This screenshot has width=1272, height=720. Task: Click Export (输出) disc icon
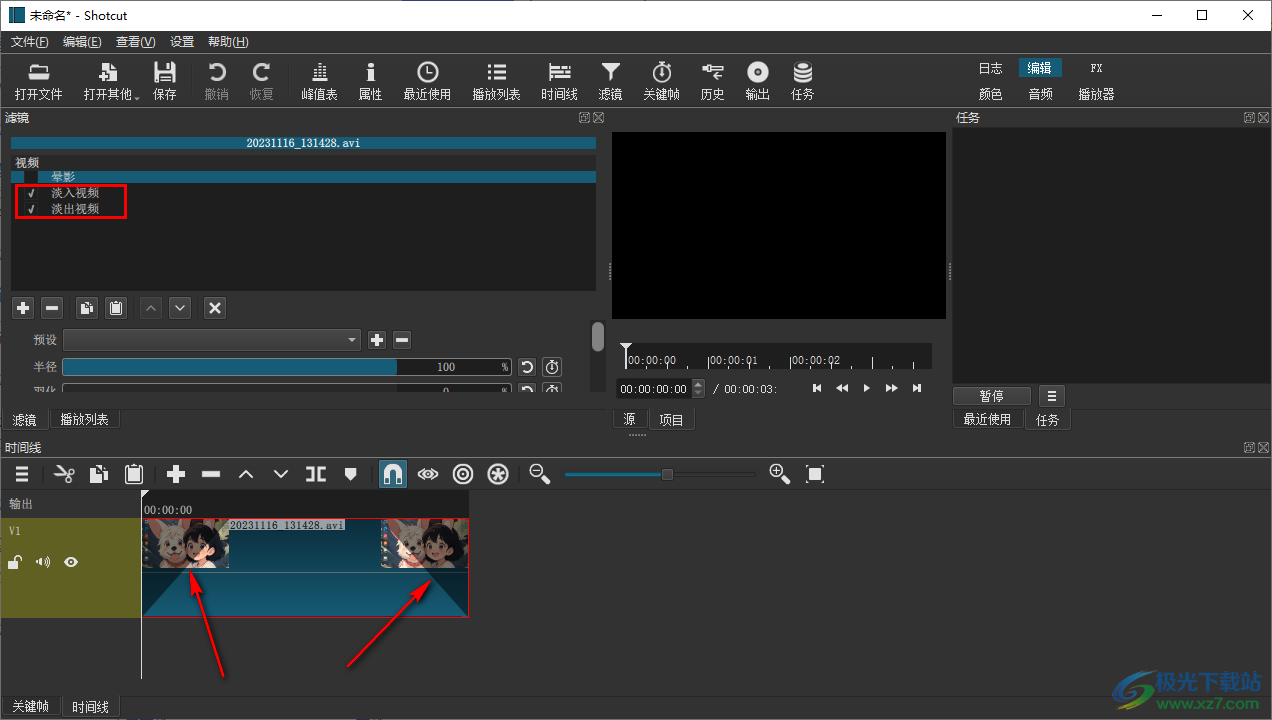(x=757, y=81)
